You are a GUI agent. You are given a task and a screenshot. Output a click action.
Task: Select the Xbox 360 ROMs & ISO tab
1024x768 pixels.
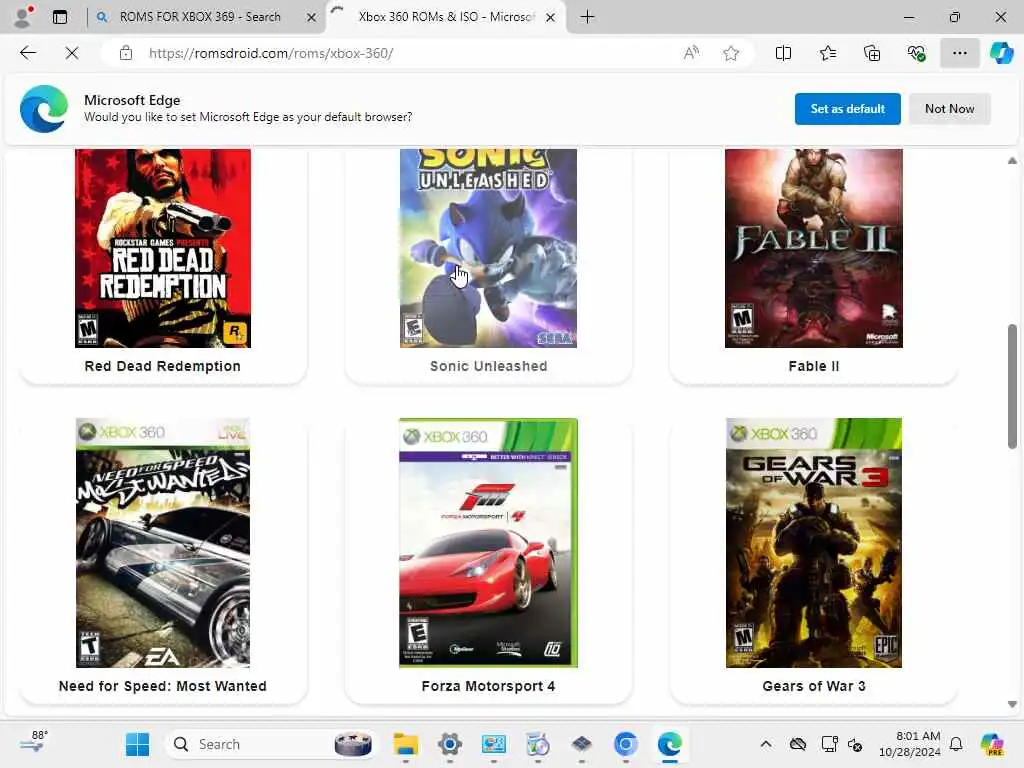(446, 17)
